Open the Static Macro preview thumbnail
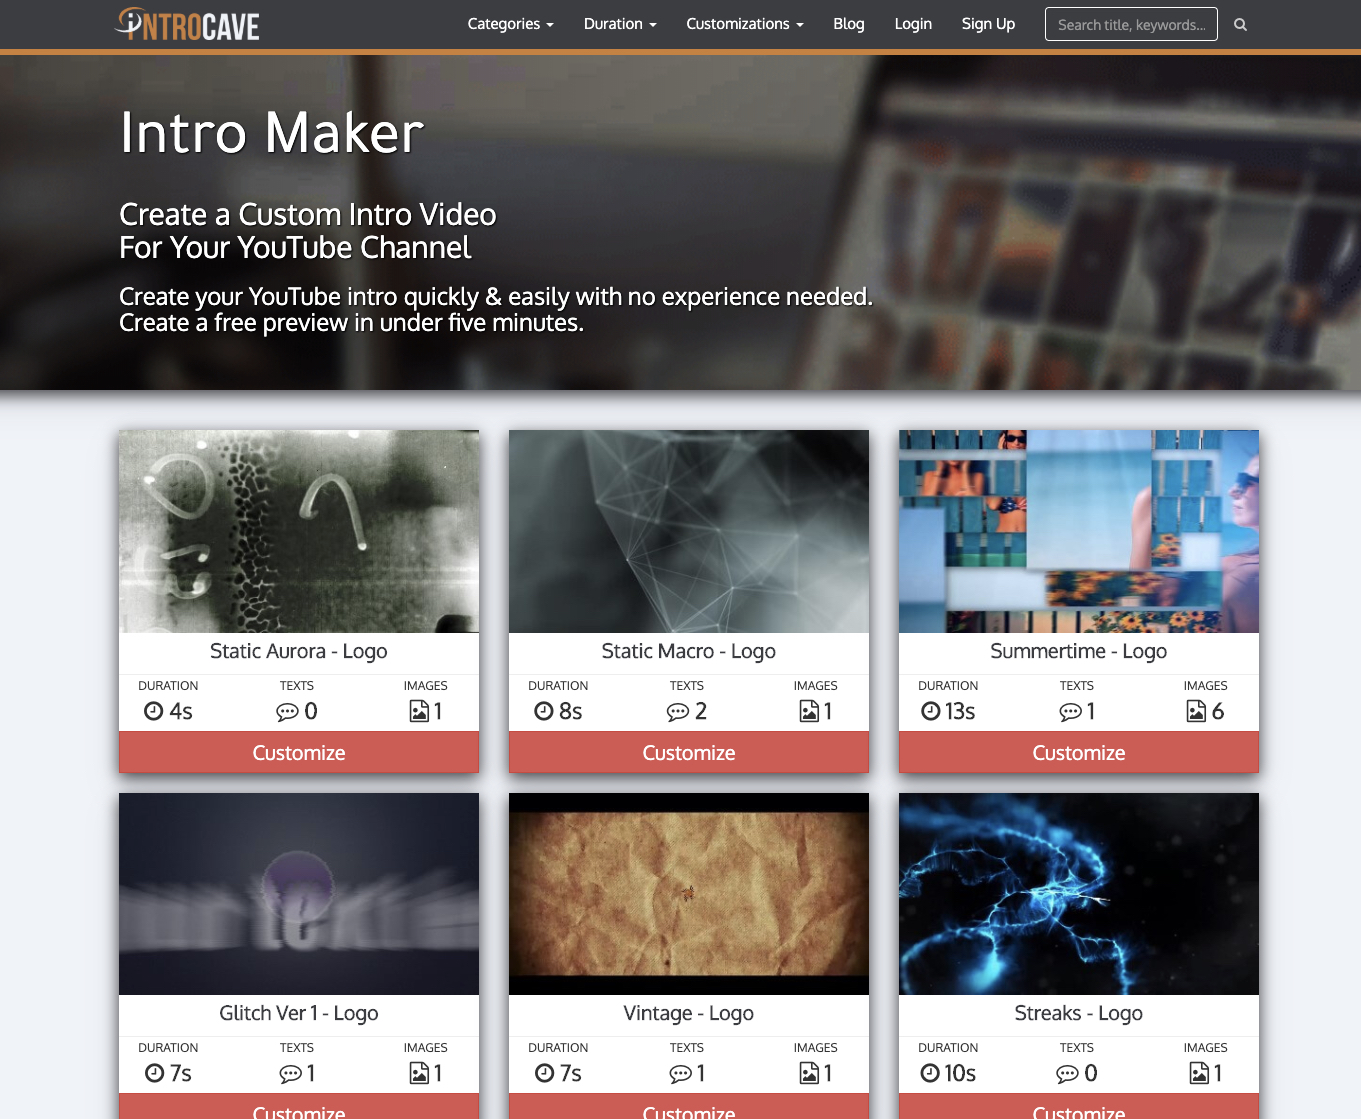1361x1119 pixels. coord(689,531)
